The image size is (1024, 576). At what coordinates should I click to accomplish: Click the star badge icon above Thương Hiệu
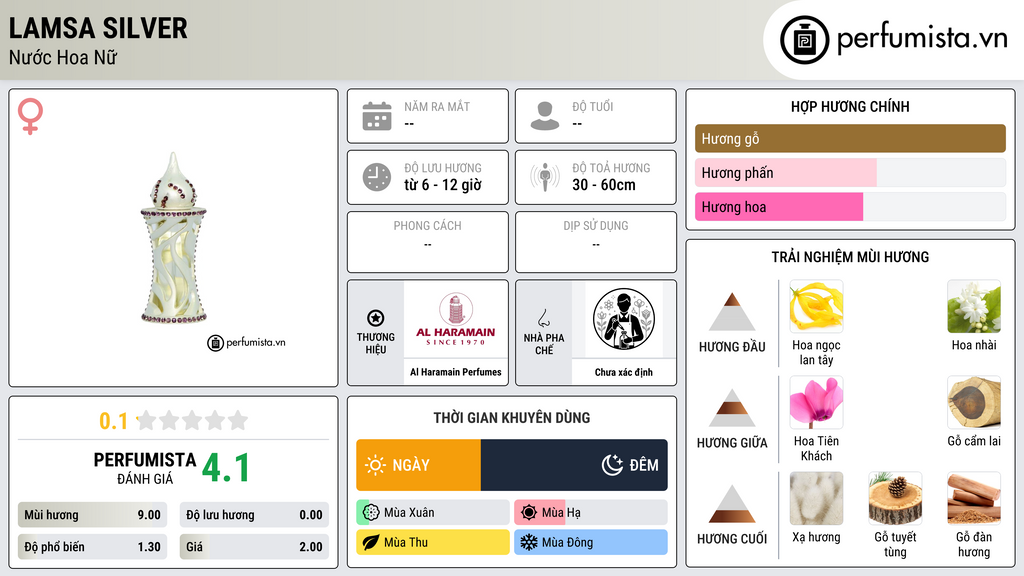pyautogui.click(x=376, y=318)
